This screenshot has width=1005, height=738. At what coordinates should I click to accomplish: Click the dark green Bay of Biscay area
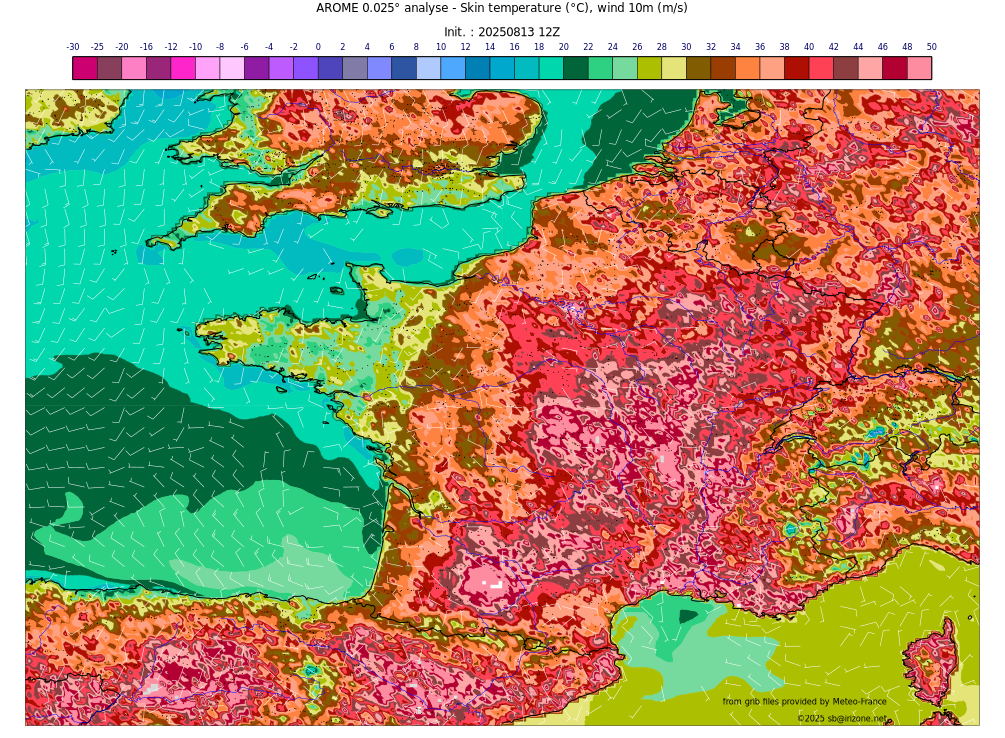click(150, 430)
